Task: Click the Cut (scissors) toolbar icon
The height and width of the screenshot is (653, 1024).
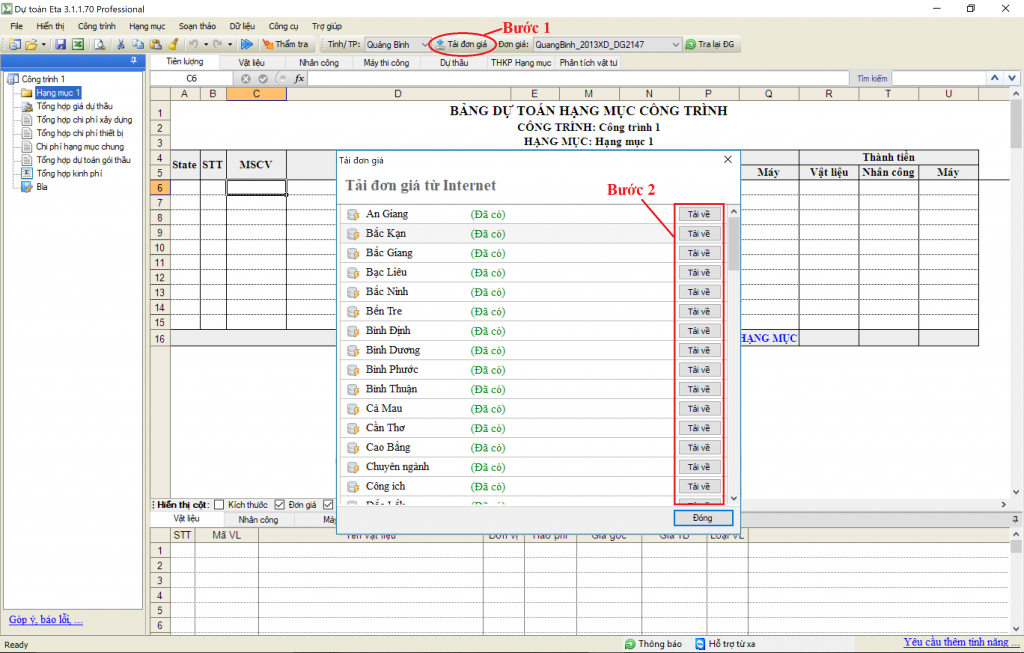Action: pyautogui.click(x=121, y=45)
